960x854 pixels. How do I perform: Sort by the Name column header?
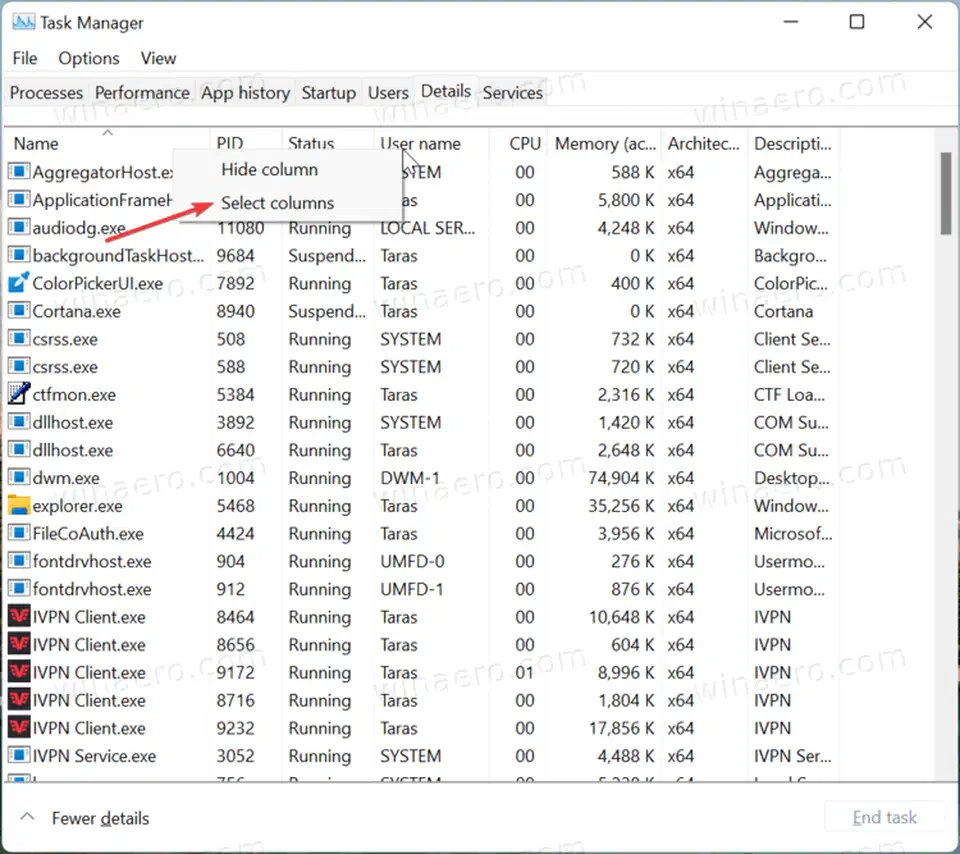(x=107, y=143)
